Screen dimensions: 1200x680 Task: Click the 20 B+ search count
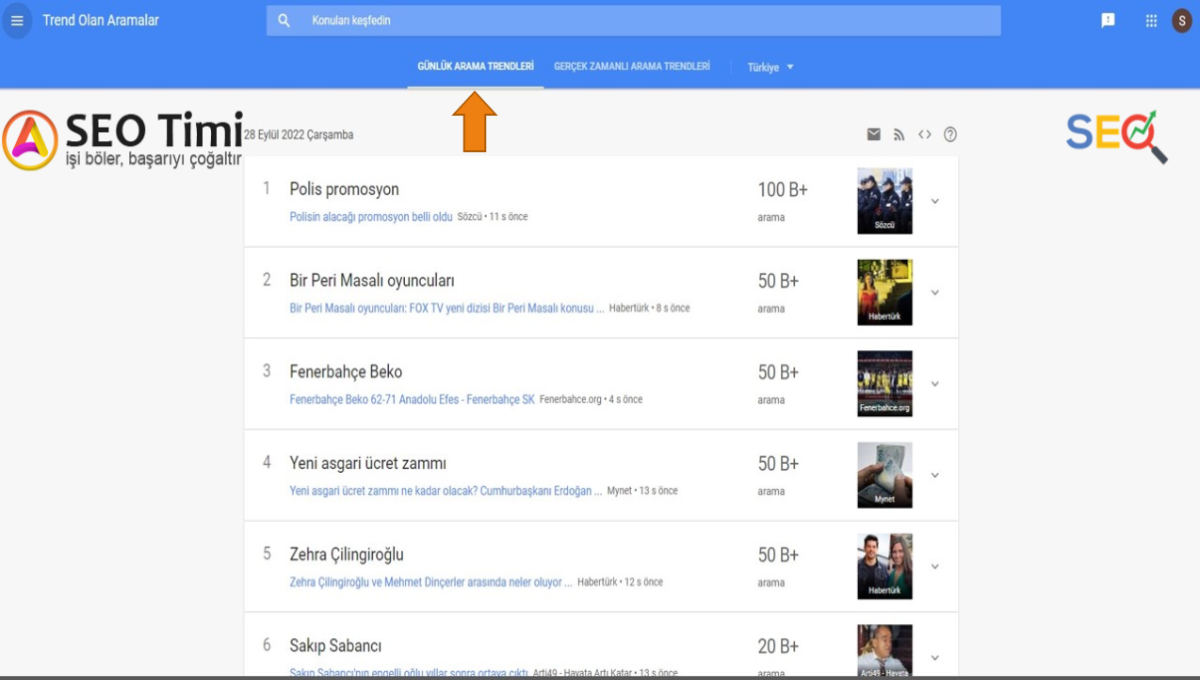(779, 646)
